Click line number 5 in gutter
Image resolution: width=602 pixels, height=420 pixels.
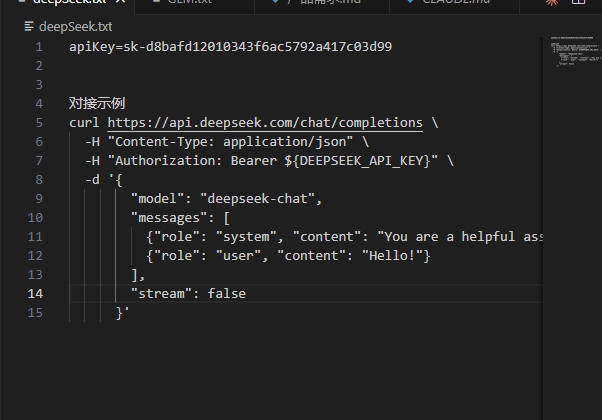[39, 123]
